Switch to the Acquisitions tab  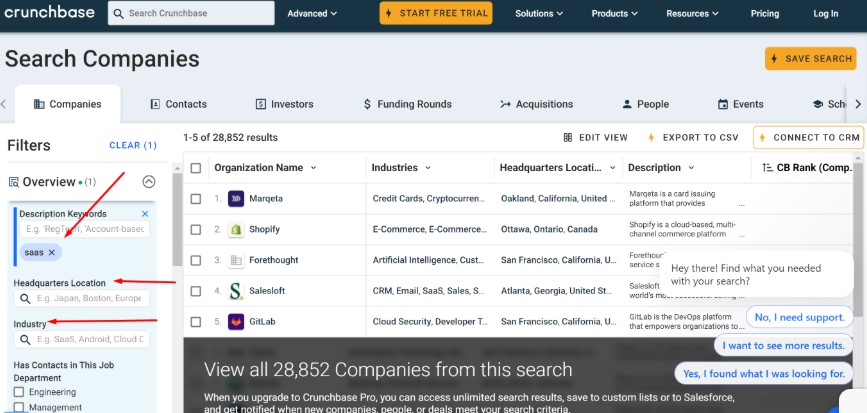[x=536, y=104]
